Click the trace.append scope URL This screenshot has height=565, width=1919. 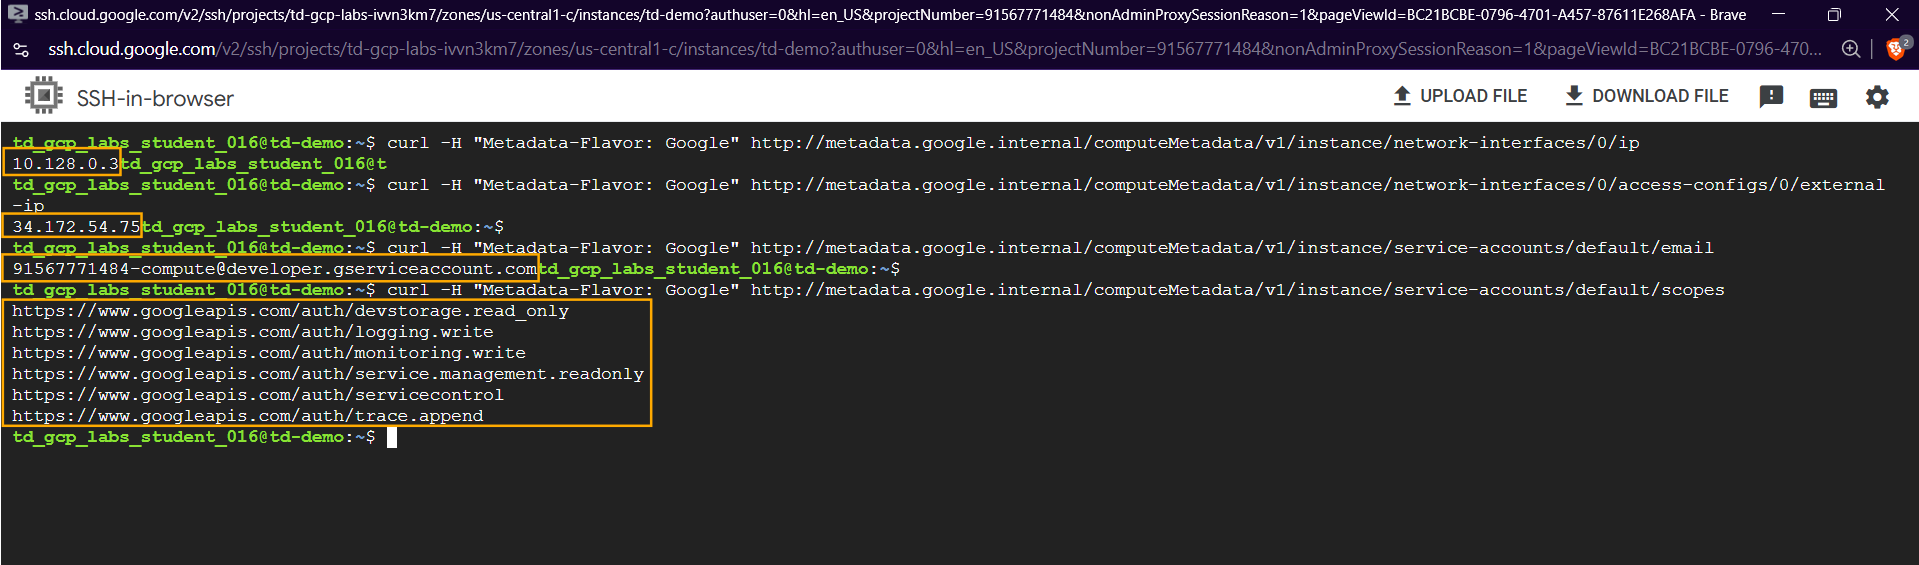247,416
